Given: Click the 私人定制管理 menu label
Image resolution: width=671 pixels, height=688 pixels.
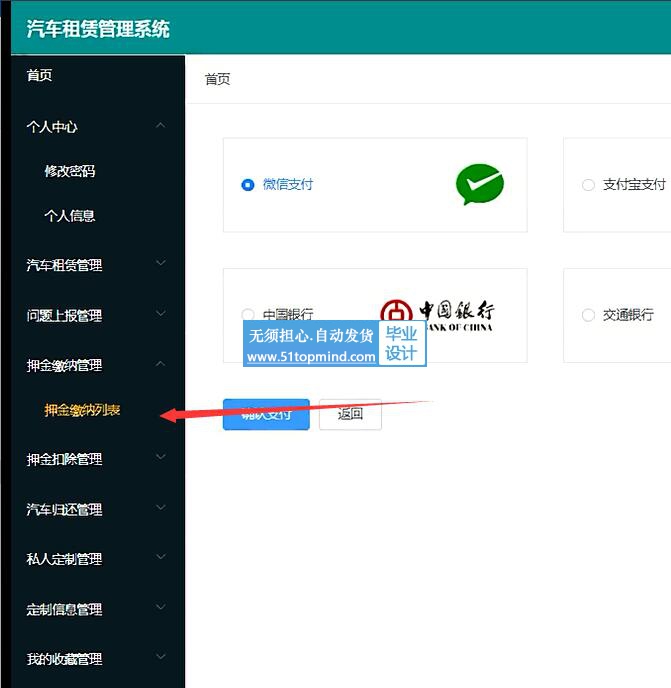Looking at the screenshot, I should click(x=64, y=559).
